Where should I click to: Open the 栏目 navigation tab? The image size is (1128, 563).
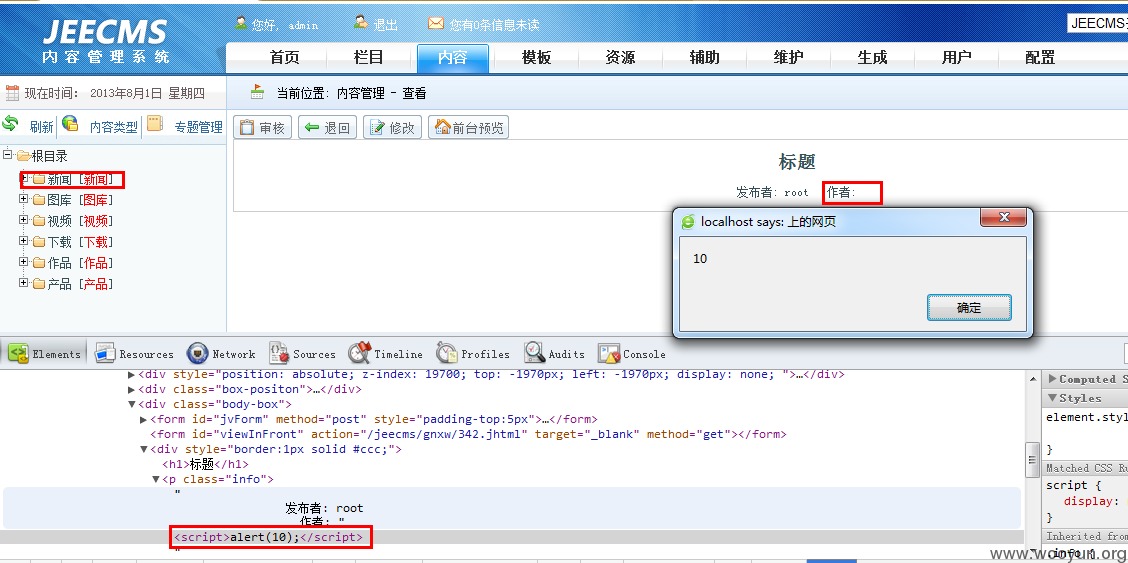[x=368, y=58]
